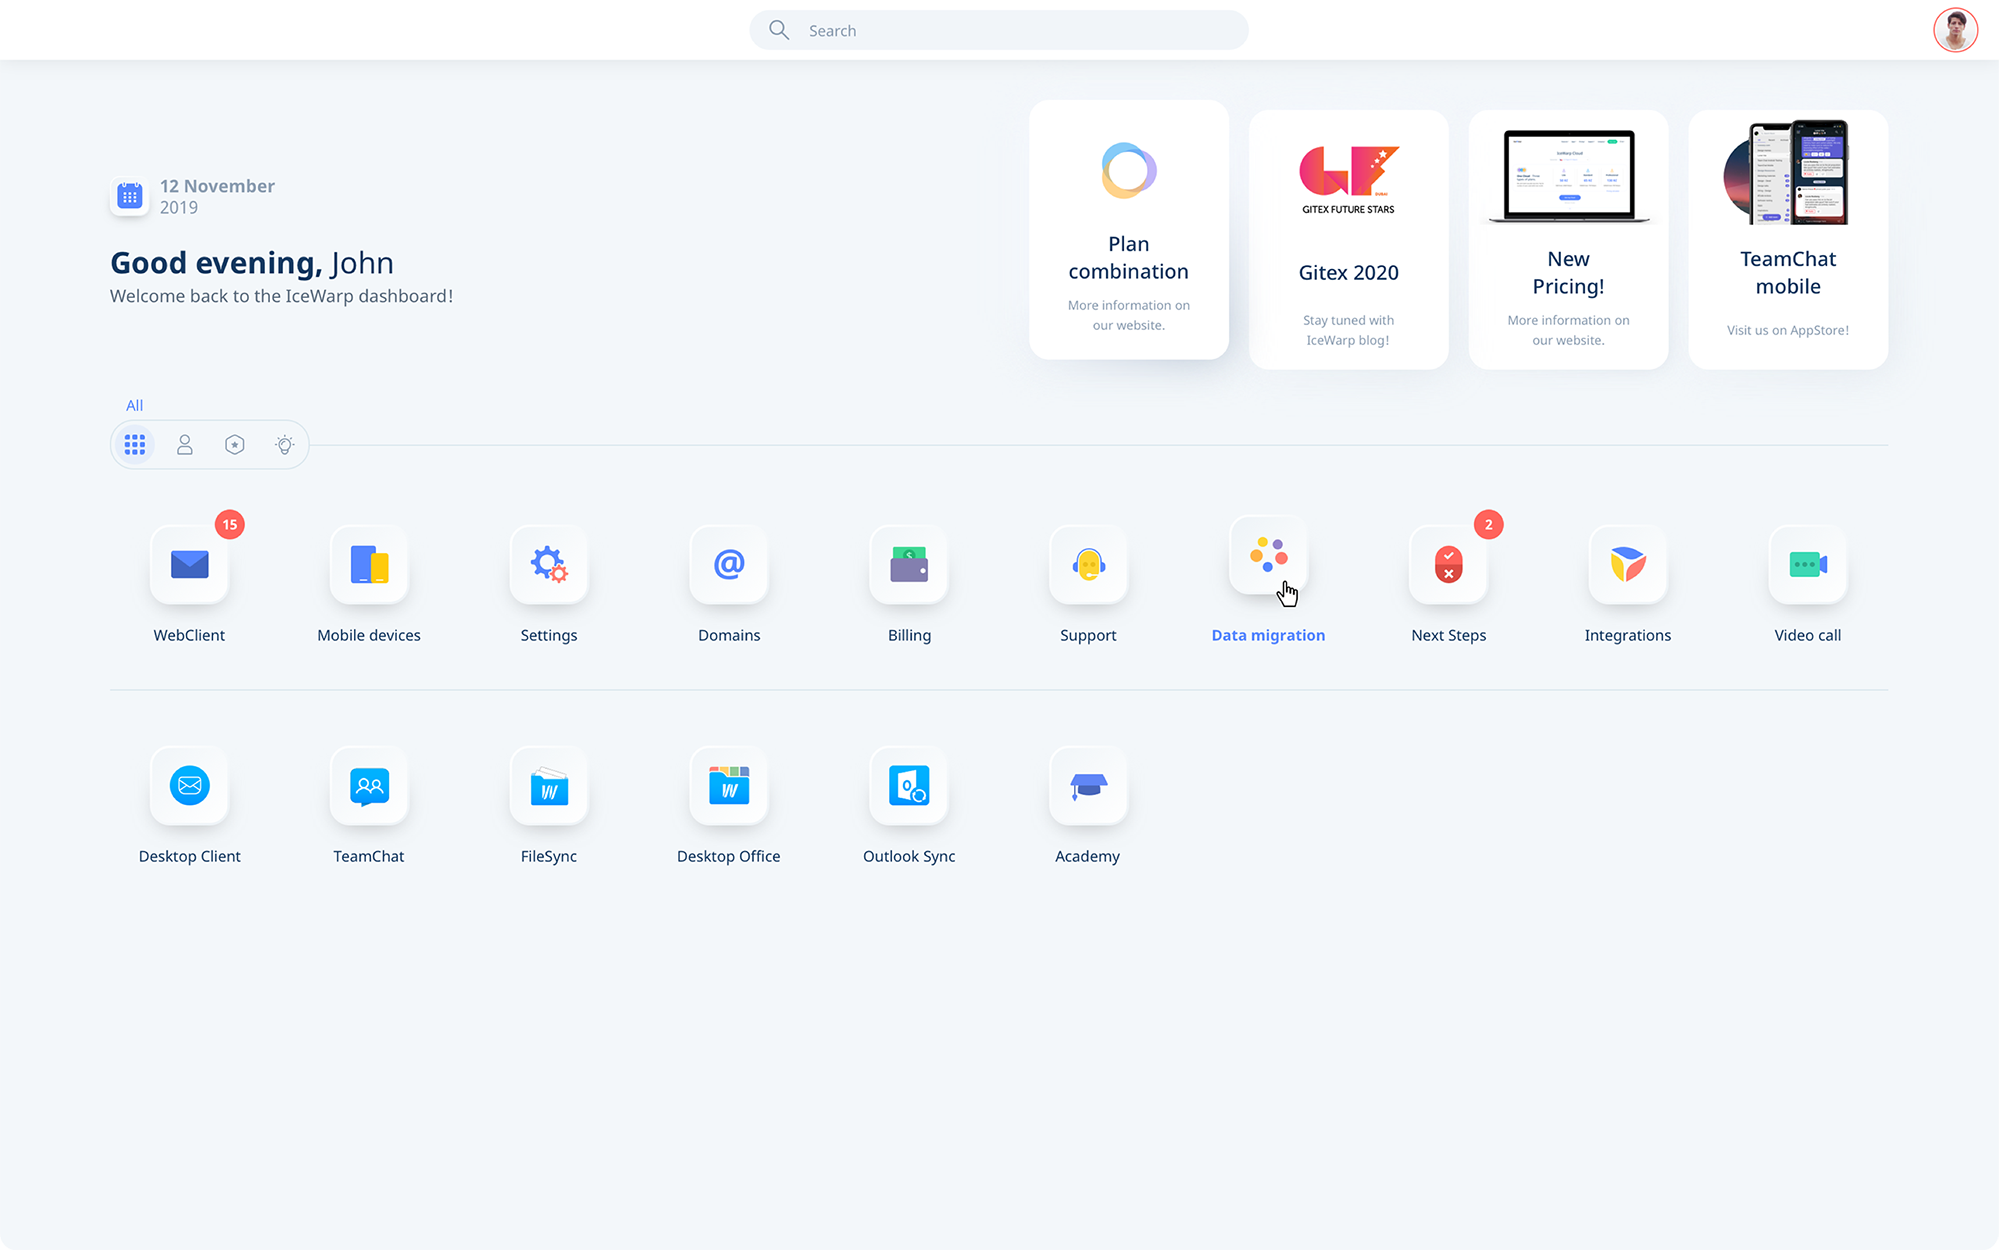Open the Plan combination promo card
The height and width of the screenshot is (1250, 2000).
[x=1128, y=230]
